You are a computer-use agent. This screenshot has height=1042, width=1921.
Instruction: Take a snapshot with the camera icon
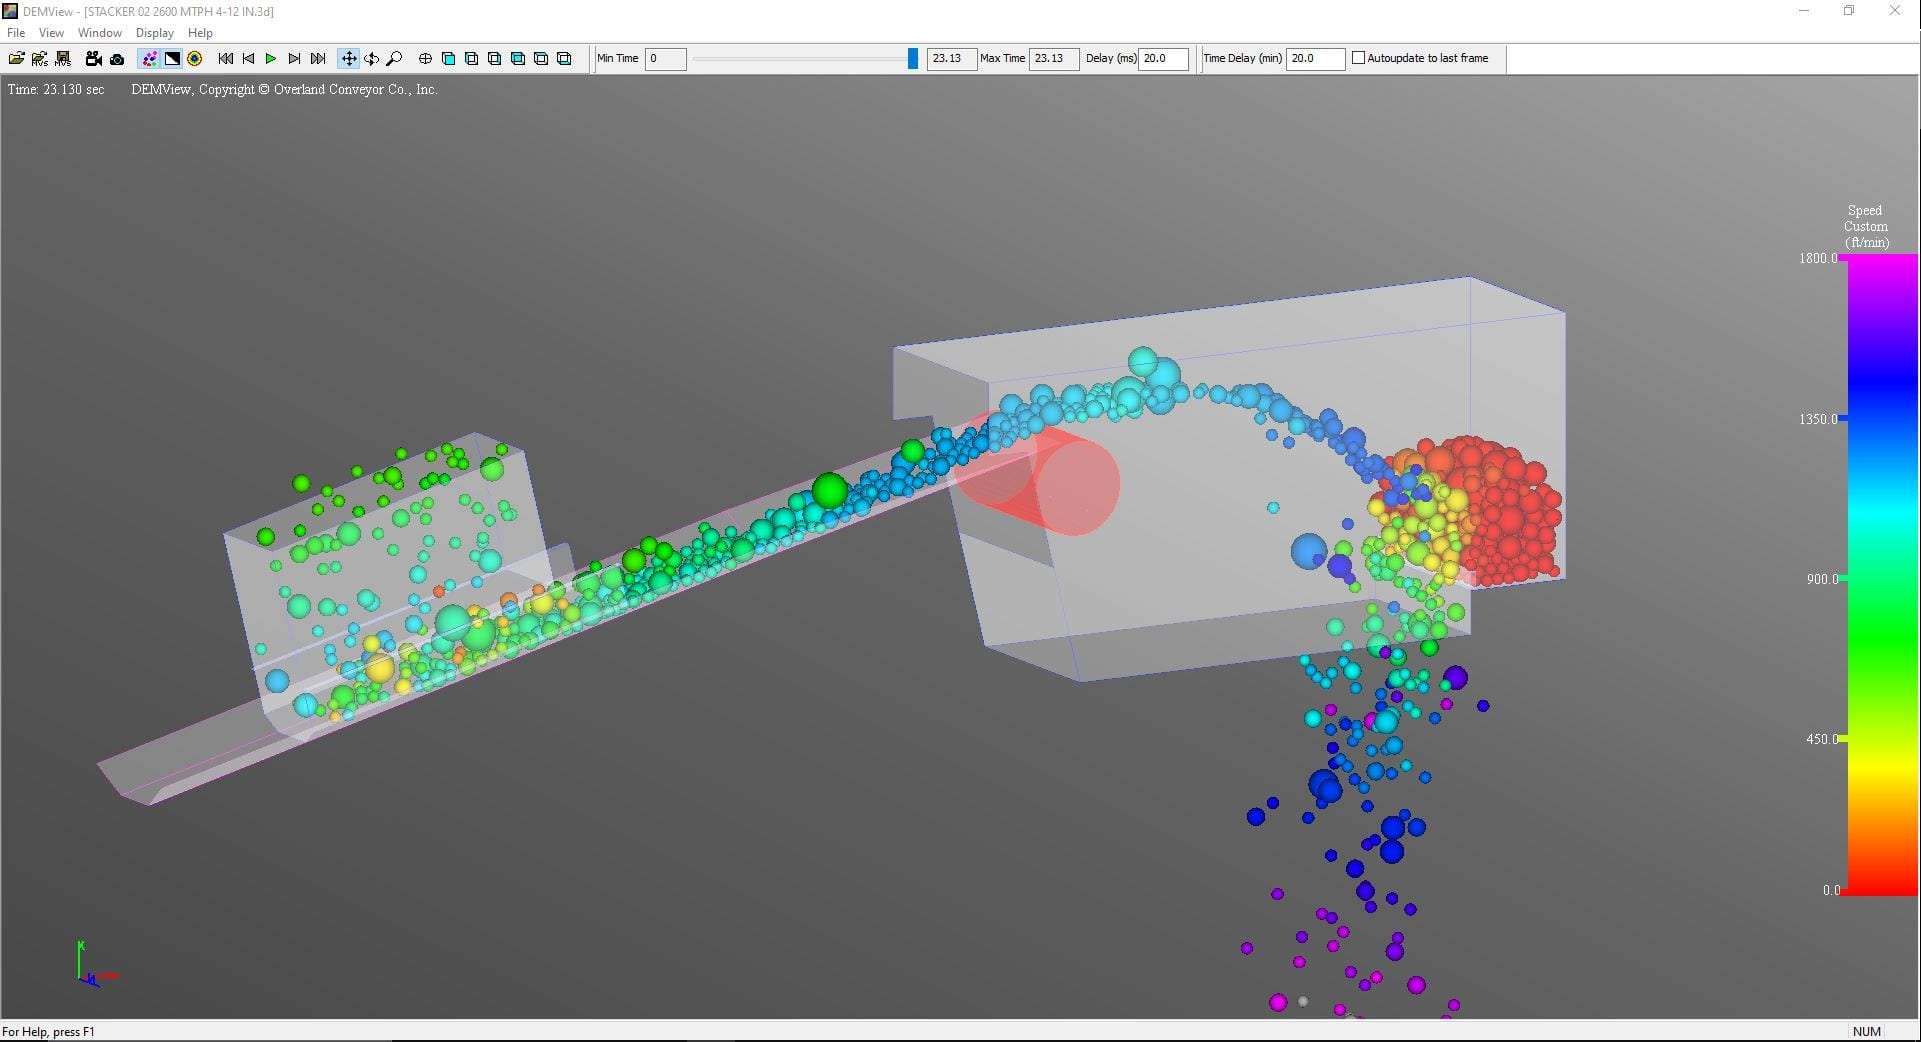point(117,59)
